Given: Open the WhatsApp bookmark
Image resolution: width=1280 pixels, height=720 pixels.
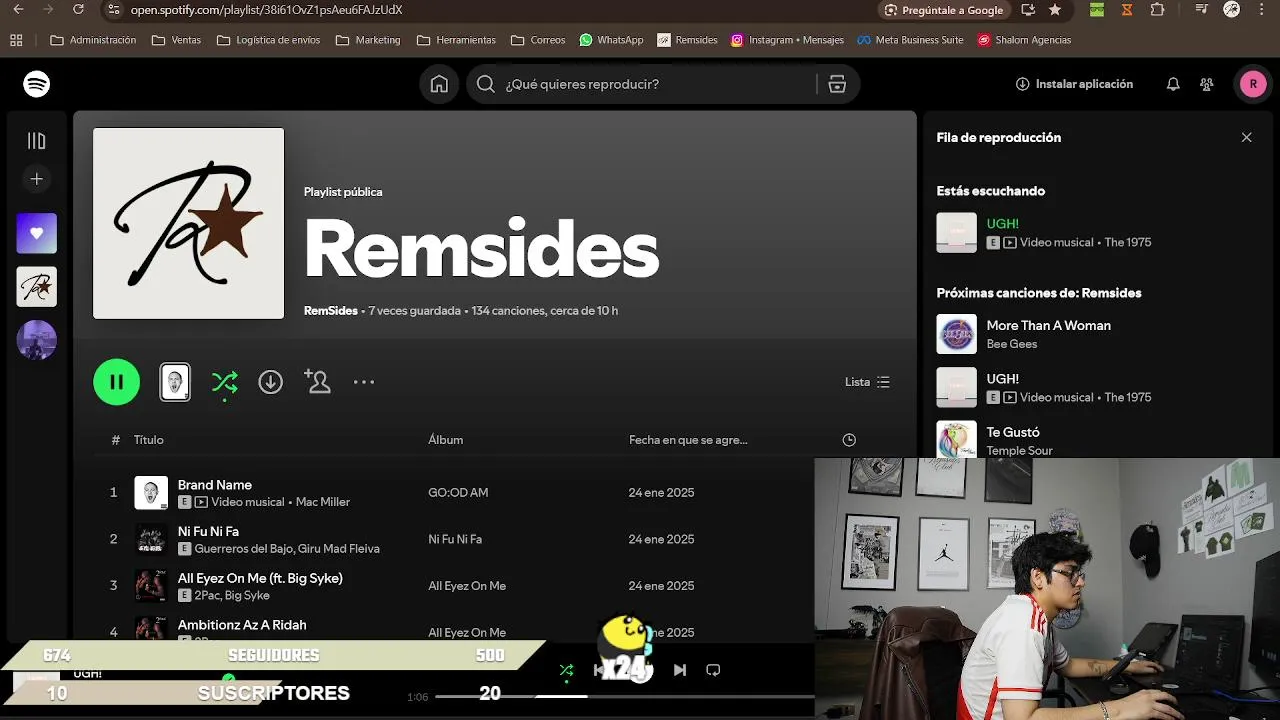Looking at the screenshot, I should point(611,40).
